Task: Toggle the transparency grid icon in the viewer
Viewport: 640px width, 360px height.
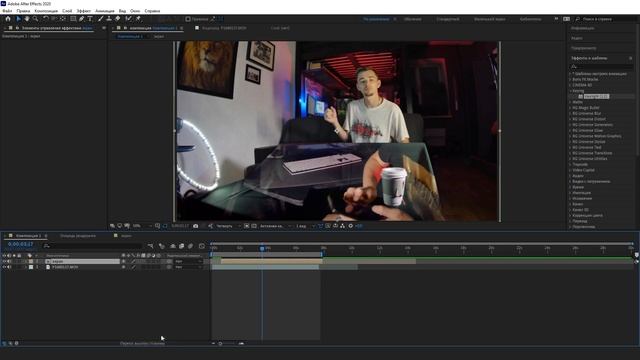Action: [254, 226]
